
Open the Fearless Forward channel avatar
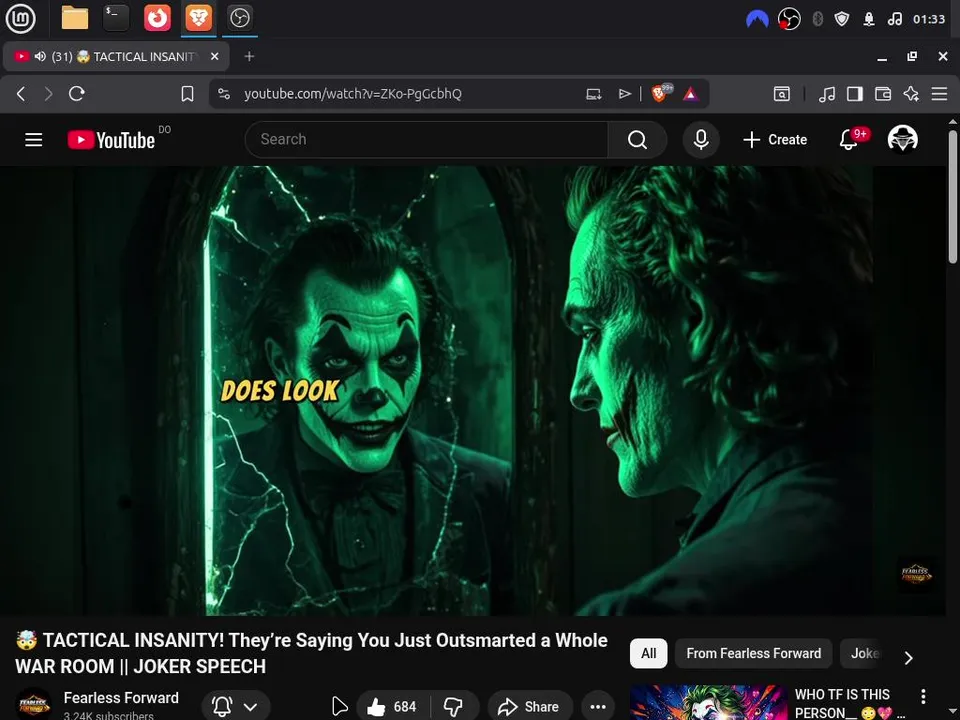click(x=34, y=705)
